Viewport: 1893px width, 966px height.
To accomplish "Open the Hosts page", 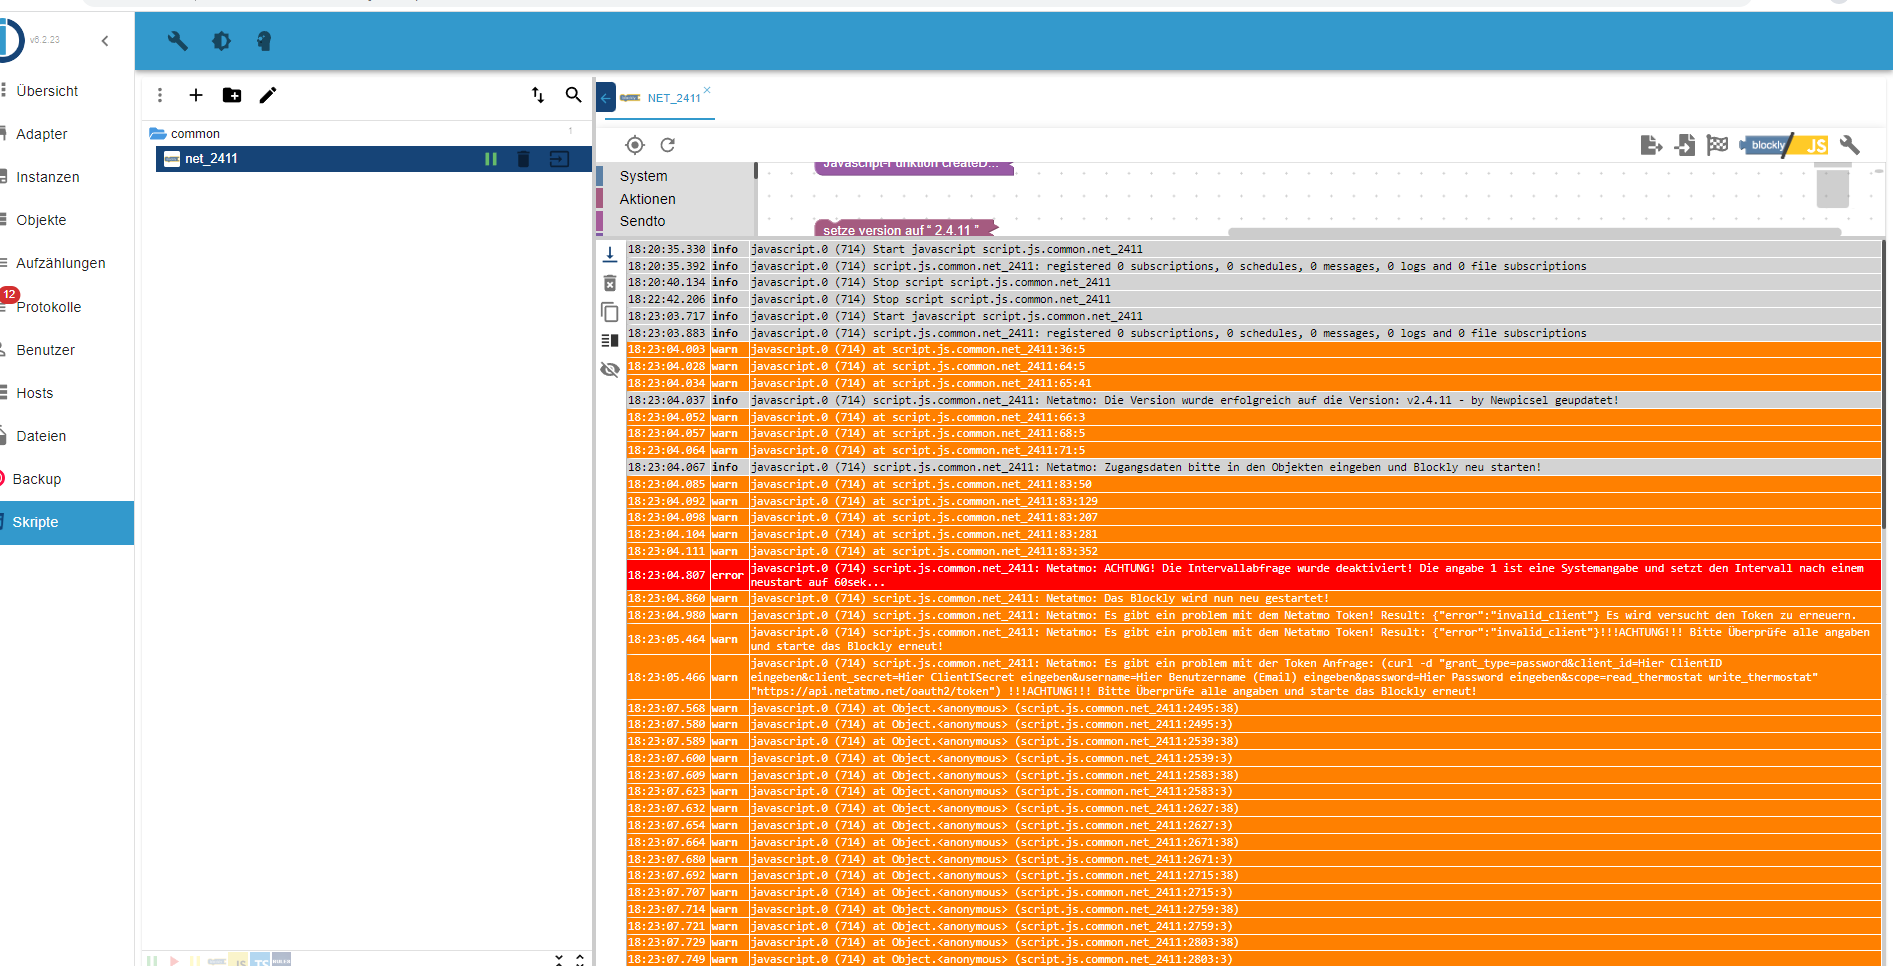I will point(34,393).
